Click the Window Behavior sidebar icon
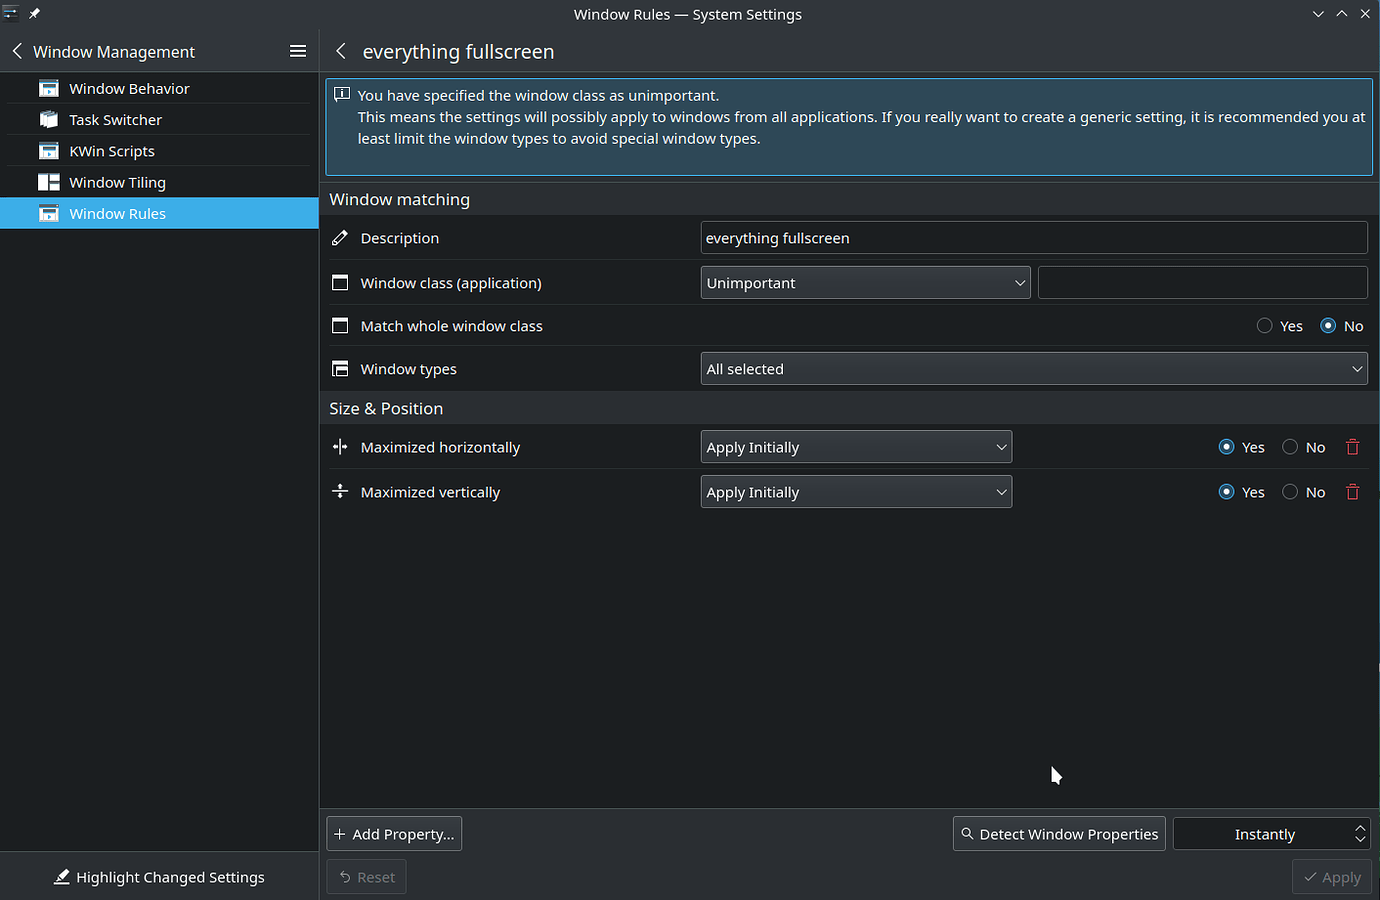The width and height of the screenshot is (1380, 900). 49,88
